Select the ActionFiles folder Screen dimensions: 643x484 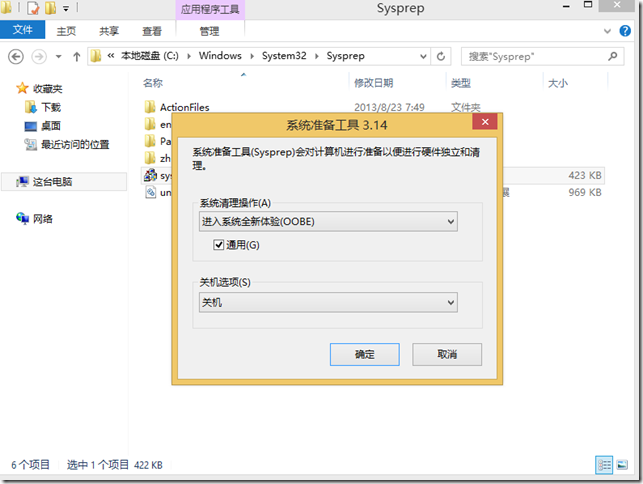coord(185,107)
